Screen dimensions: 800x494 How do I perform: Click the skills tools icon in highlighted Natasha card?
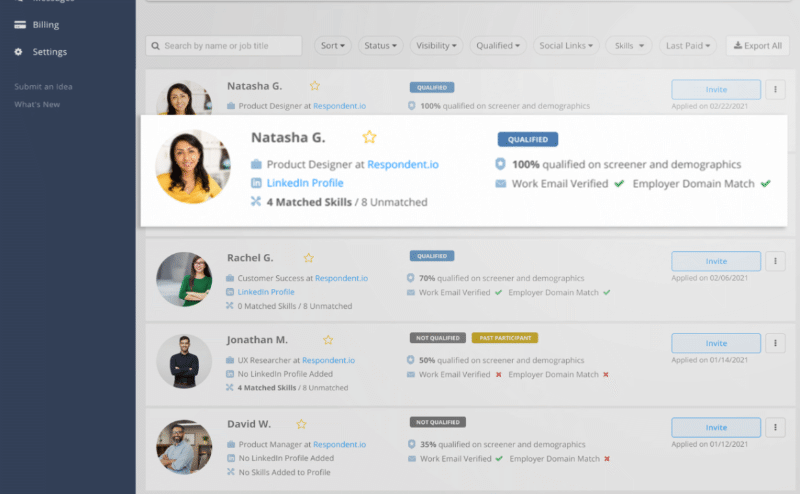(x=256, y=202)
